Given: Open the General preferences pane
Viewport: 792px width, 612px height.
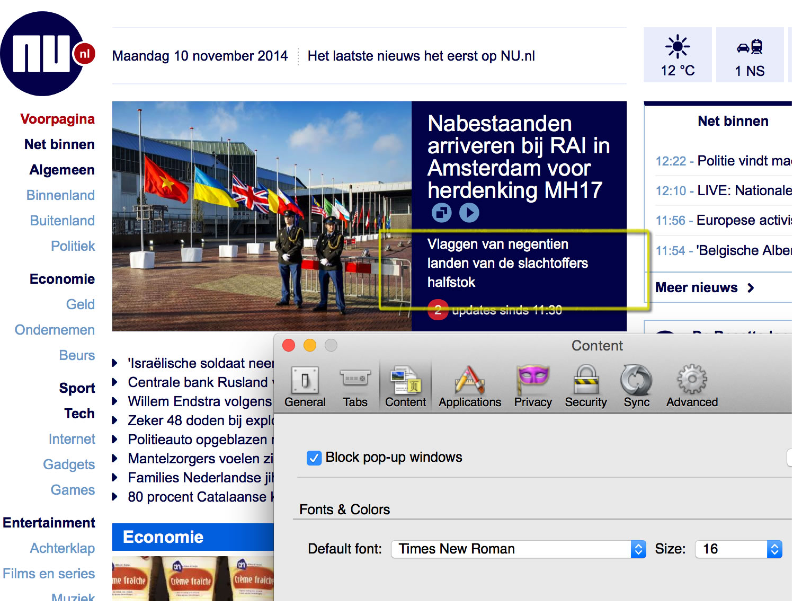Looking at the screenshot, I should [x=305, y=386].
